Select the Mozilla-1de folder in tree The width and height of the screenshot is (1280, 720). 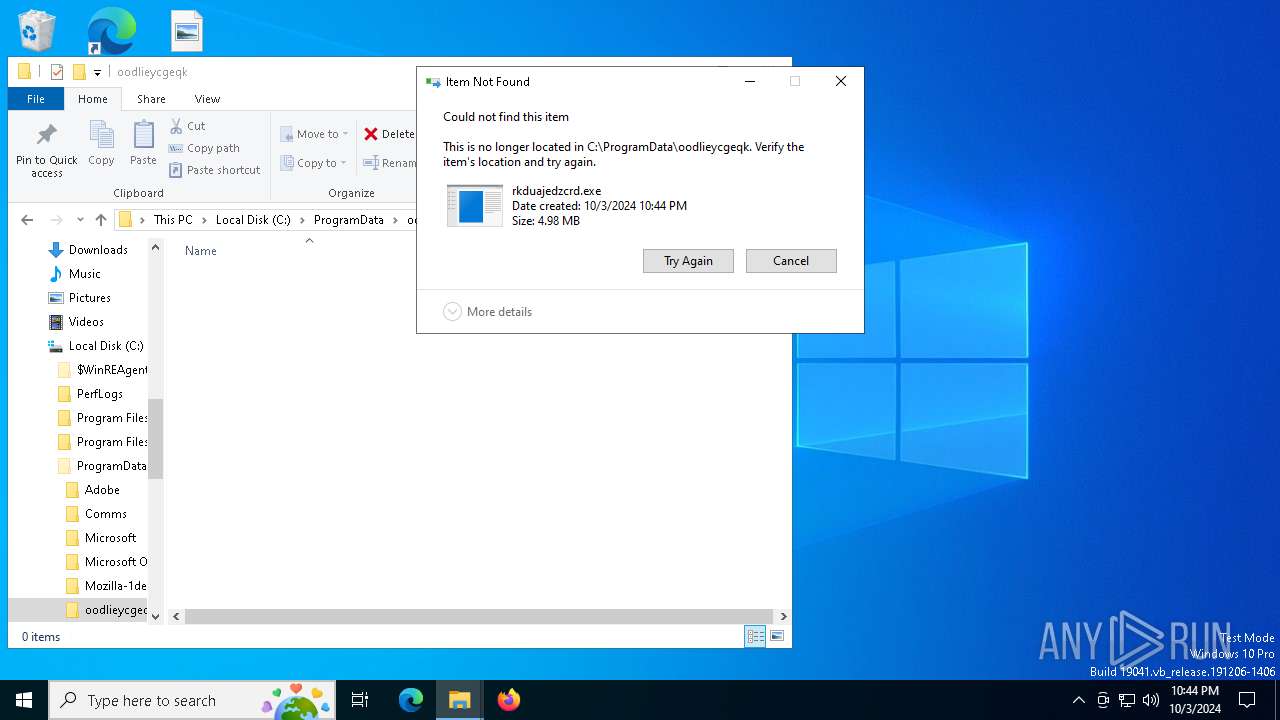106,586
